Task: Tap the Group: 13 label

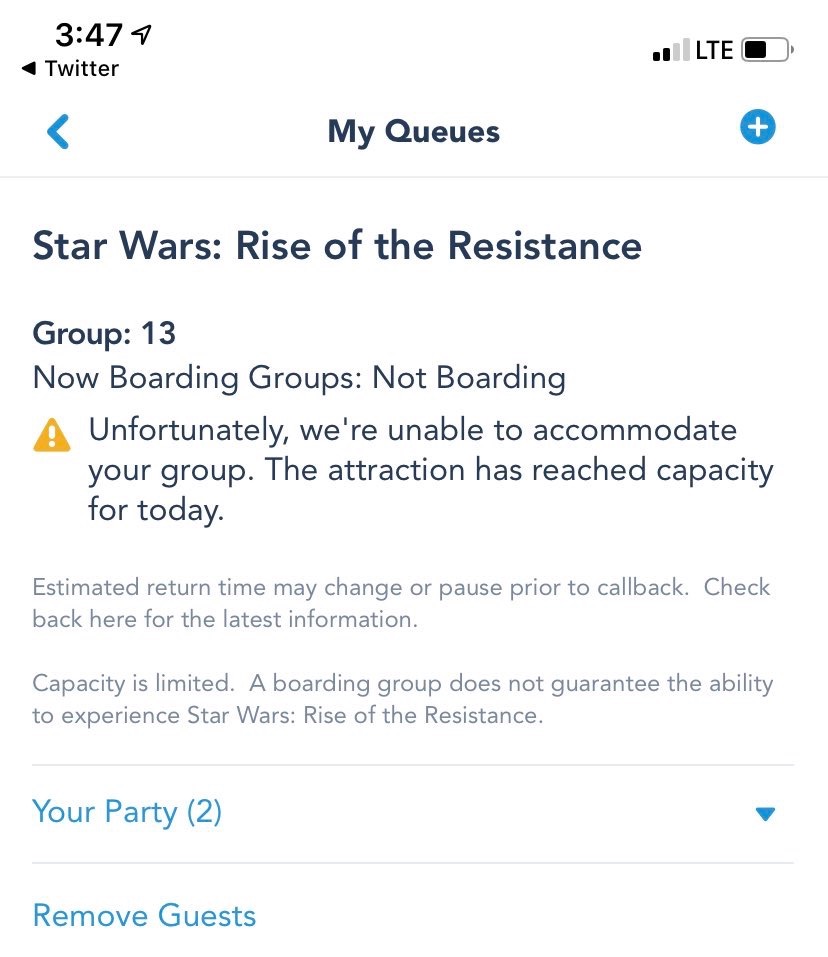Action: tap(104, 333)
